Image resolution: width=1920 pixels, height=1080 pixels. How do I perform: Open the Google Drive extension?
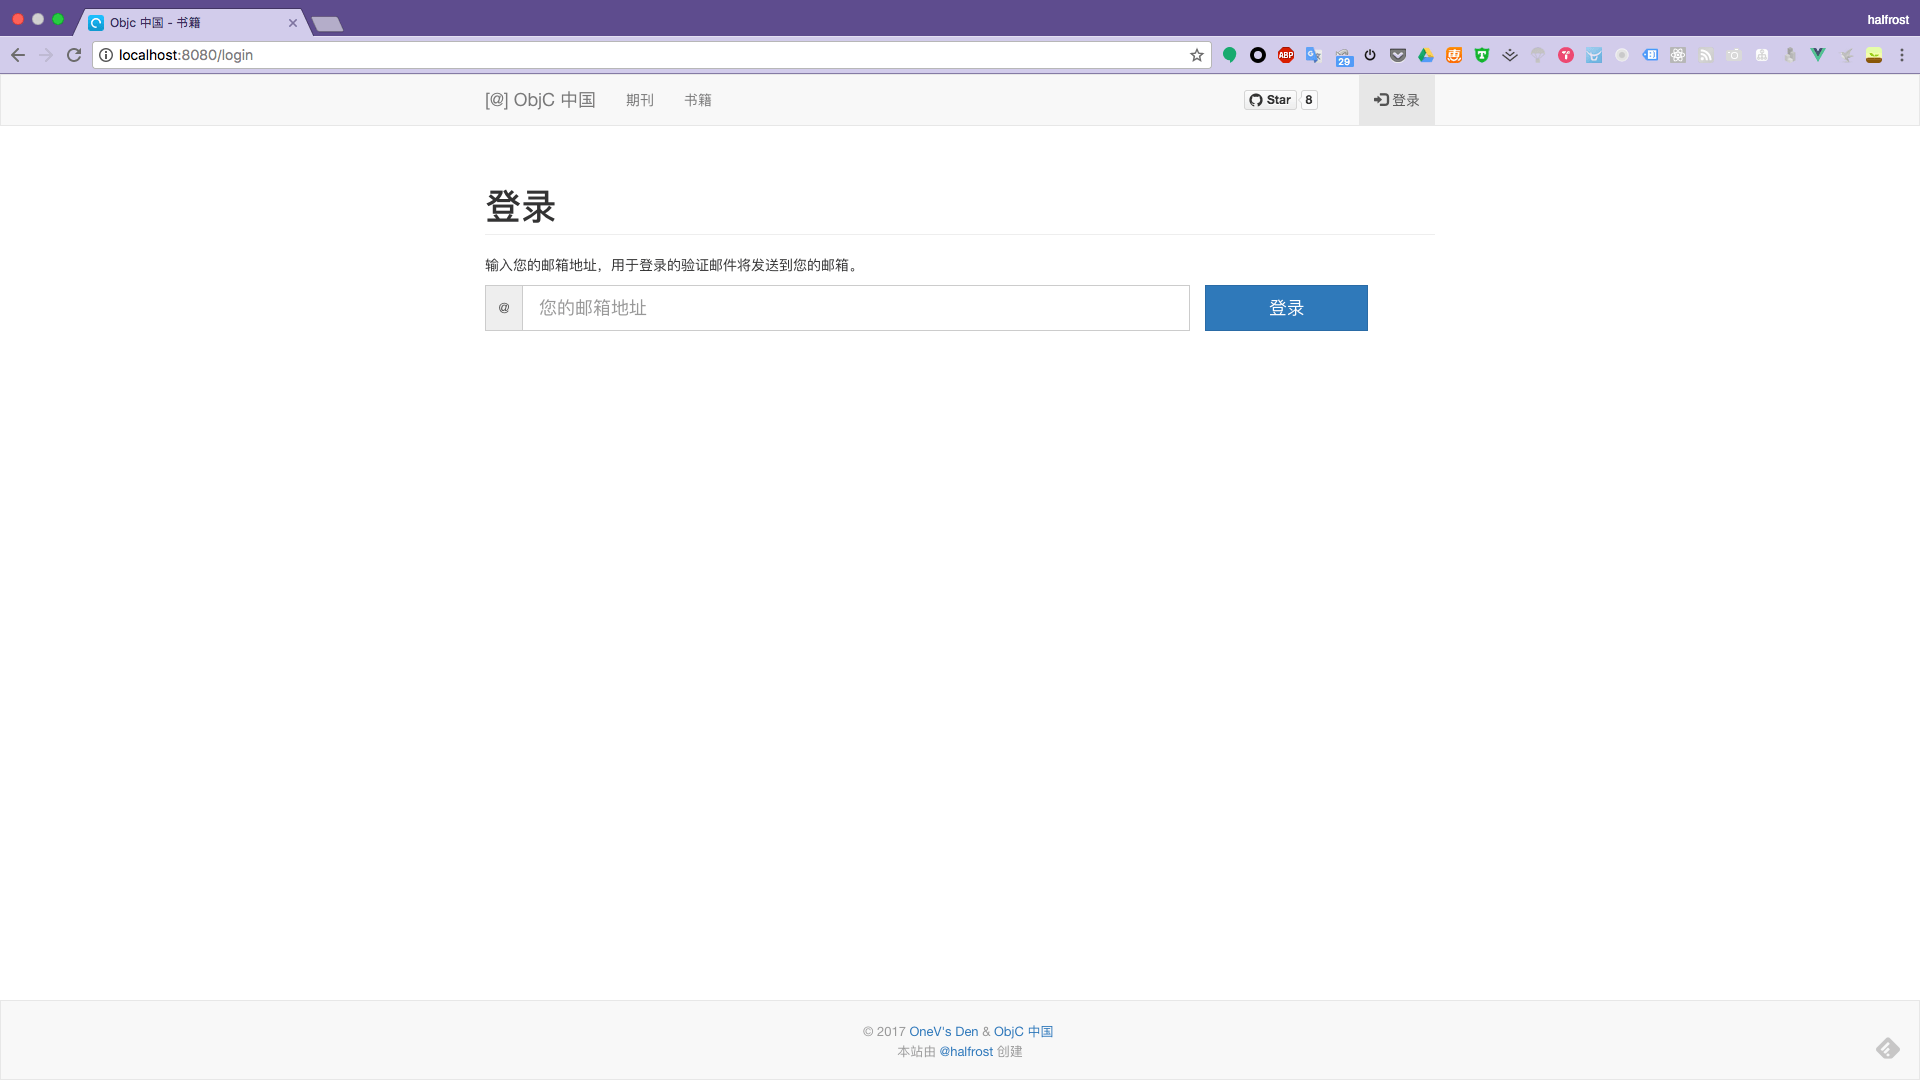point(1426,55)
